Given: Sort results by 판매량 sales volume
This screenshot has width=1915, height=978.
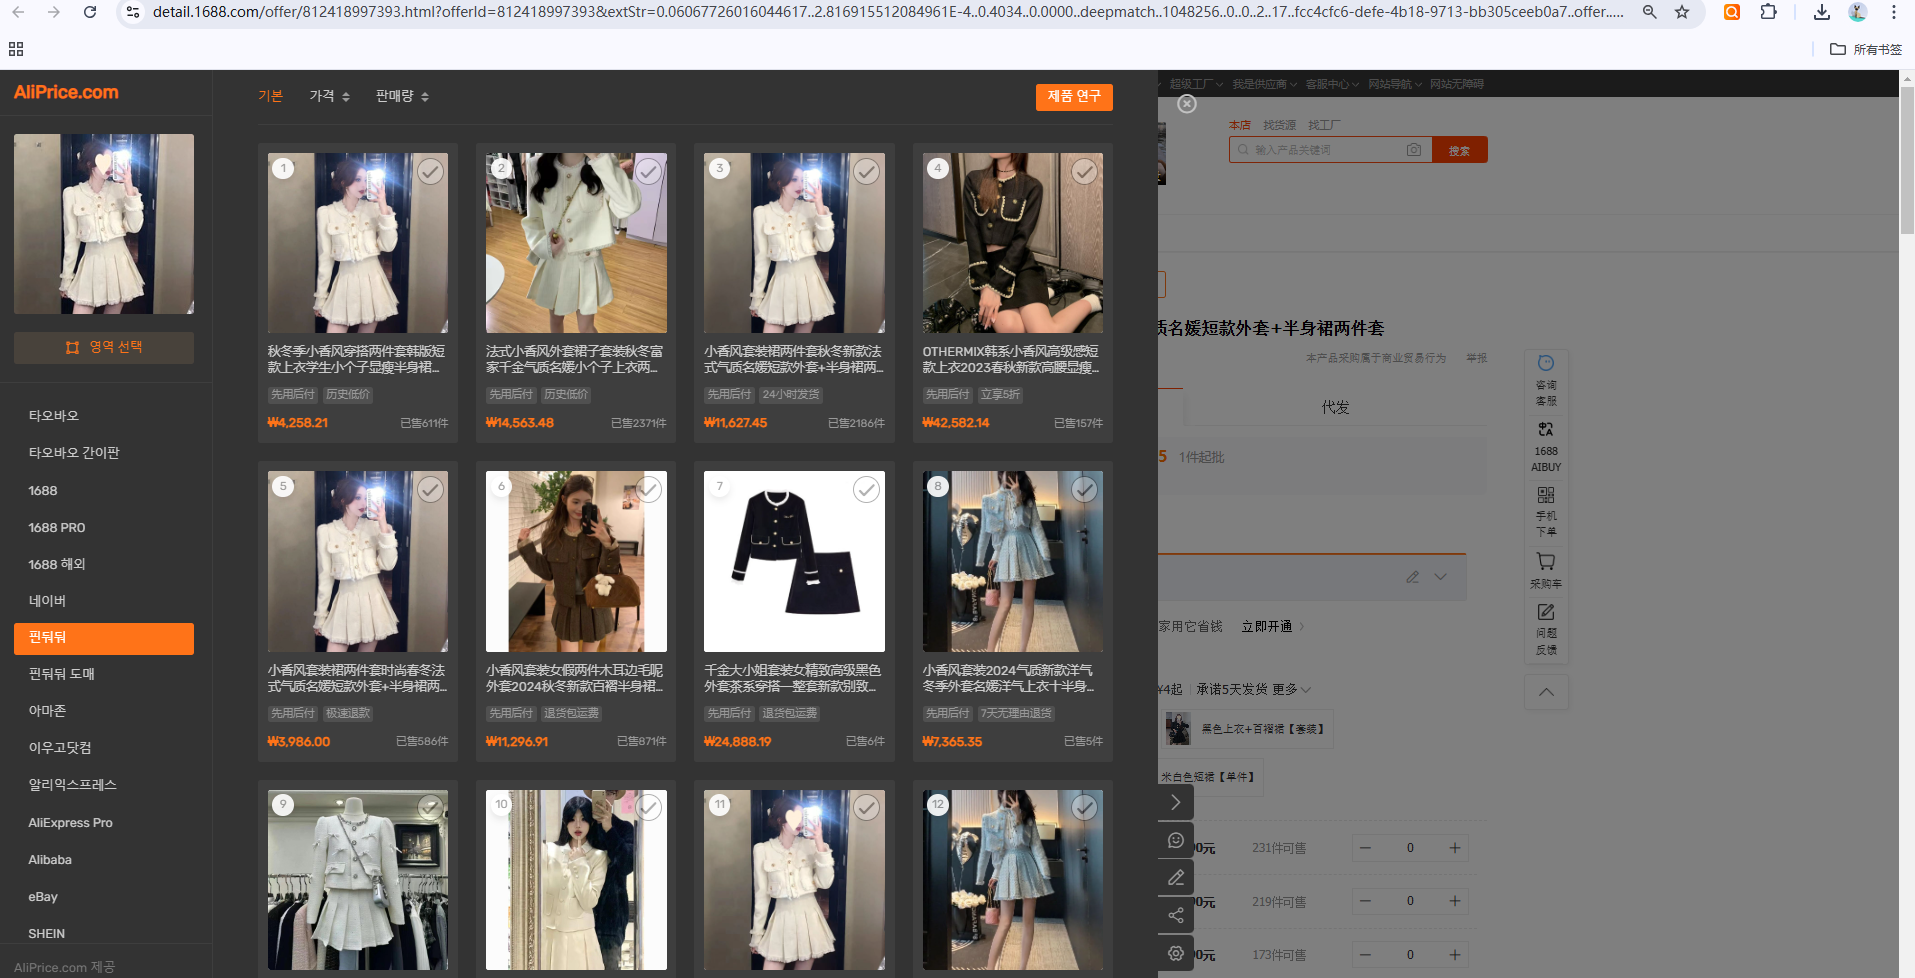Looking at the screenshot, I should (402, 96).
